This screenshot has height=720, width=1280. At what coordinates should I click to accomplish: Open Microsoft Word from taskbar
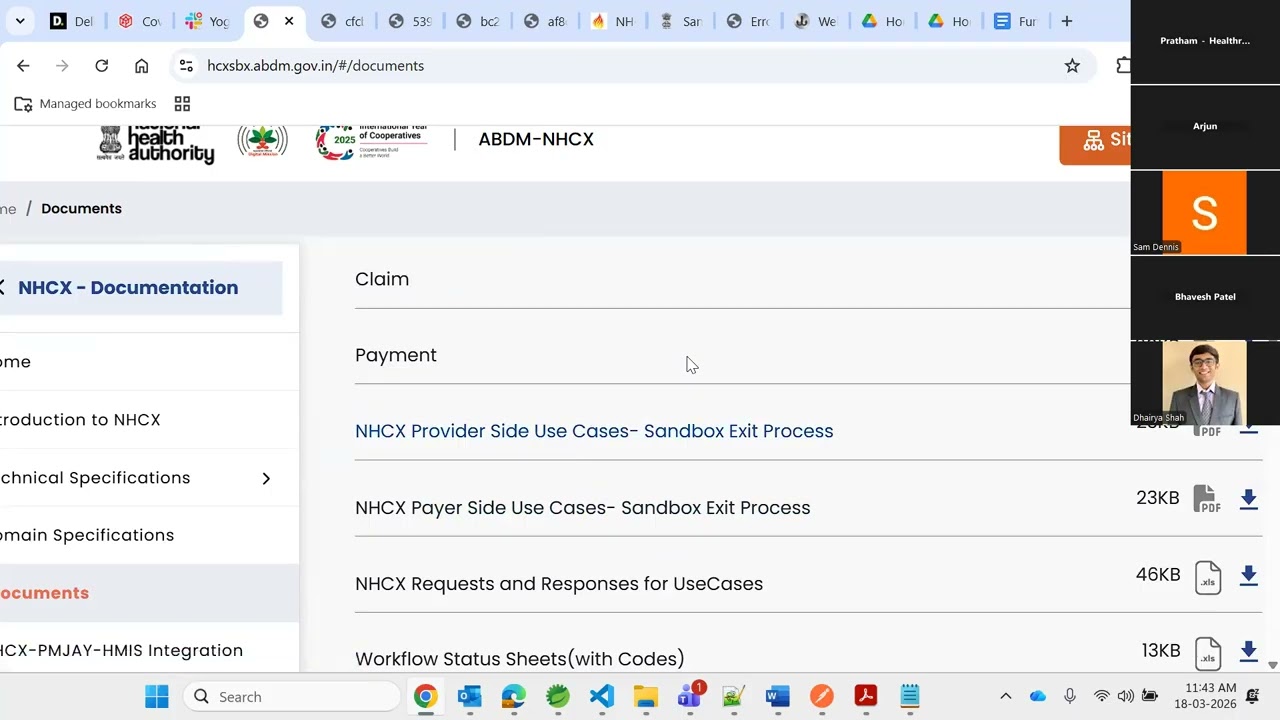point(778,696)
